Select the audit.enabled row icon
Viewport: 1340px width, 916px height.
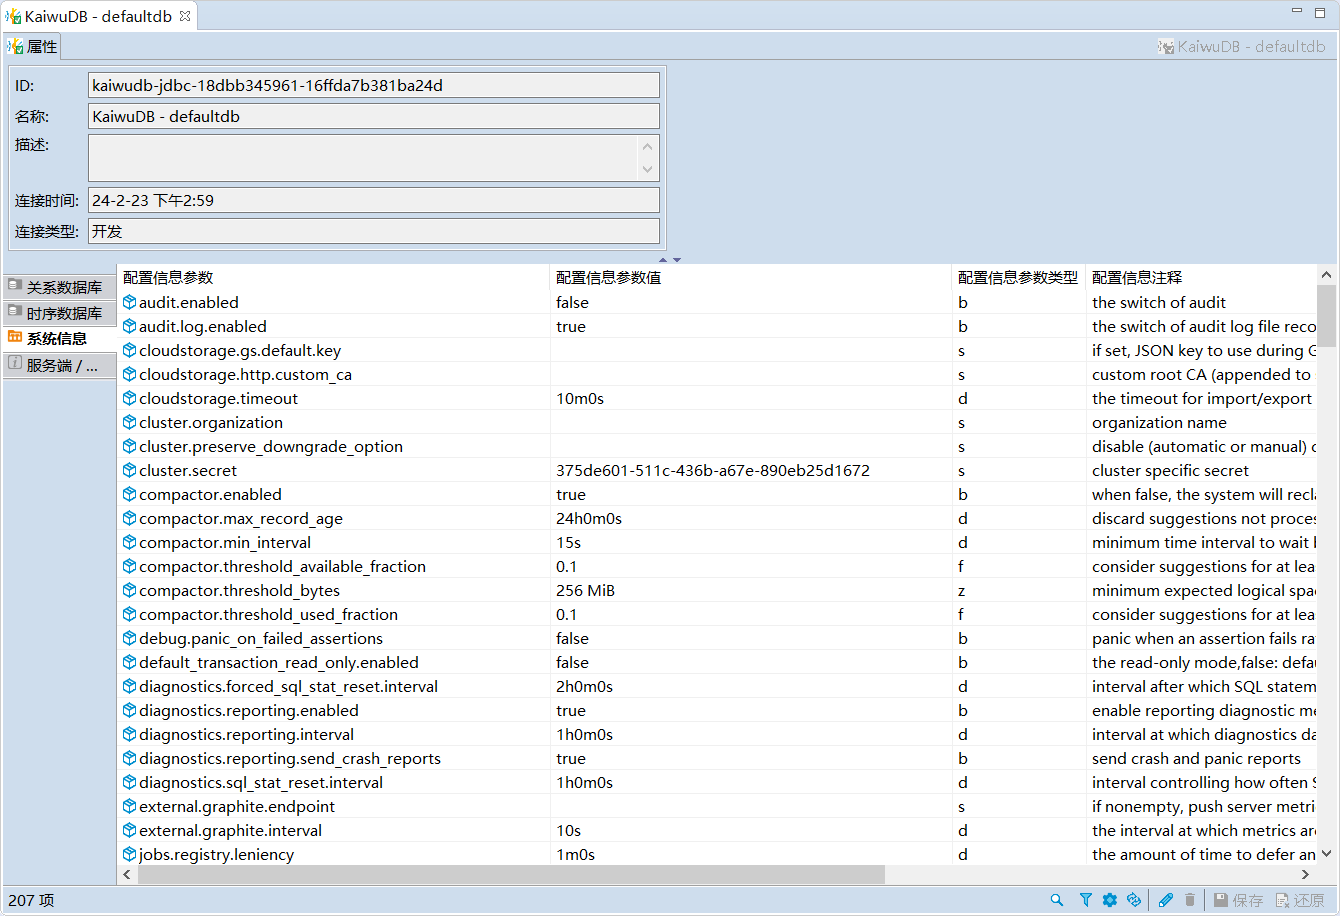[129, 302]
